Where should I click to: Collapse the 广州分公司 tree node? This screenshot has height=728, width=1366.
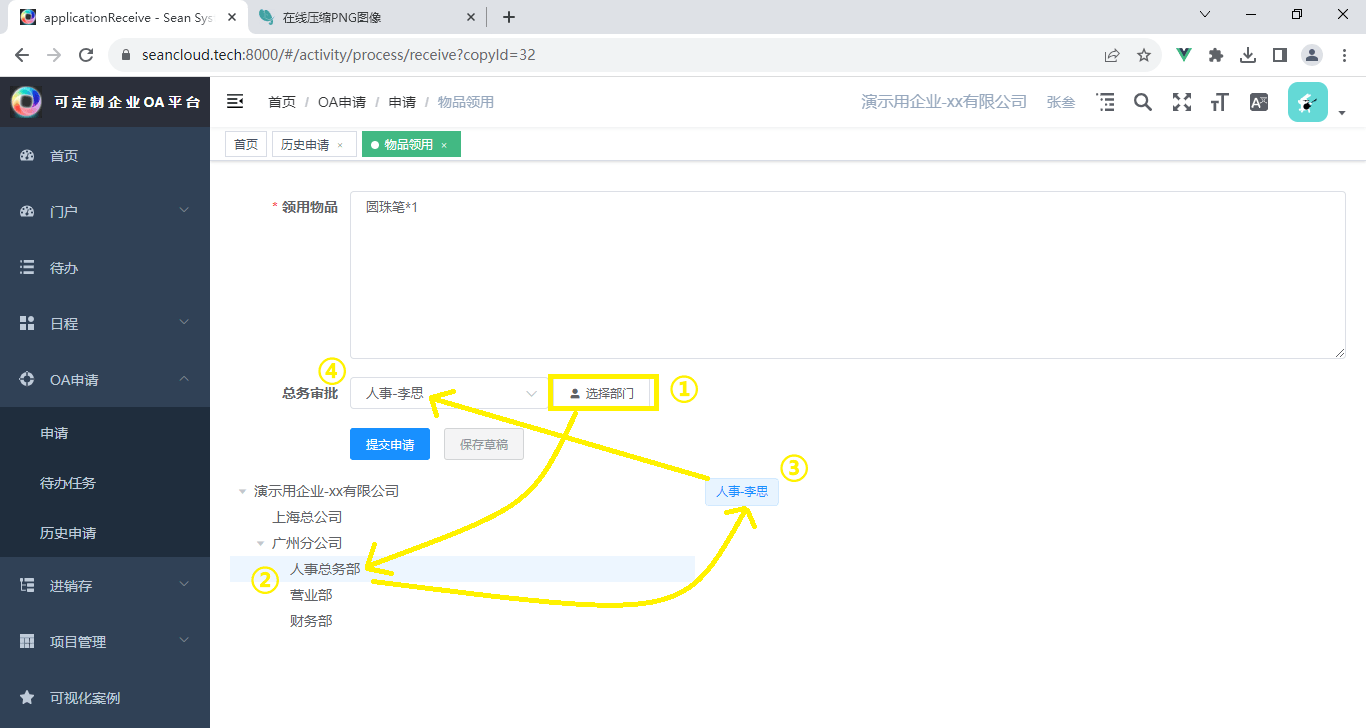coord(260,543)
